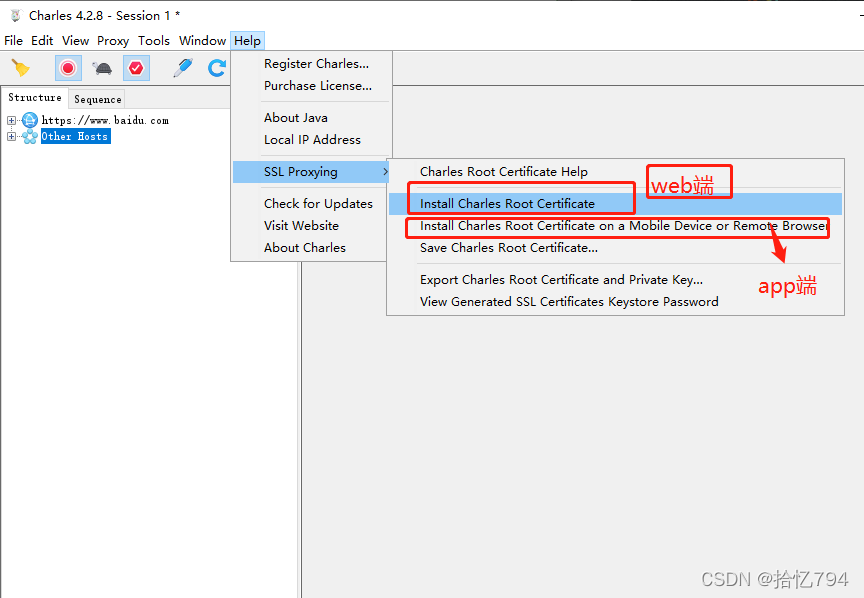
Task: Select the Other Hosts tree row
Action: [x=75, y=136]
